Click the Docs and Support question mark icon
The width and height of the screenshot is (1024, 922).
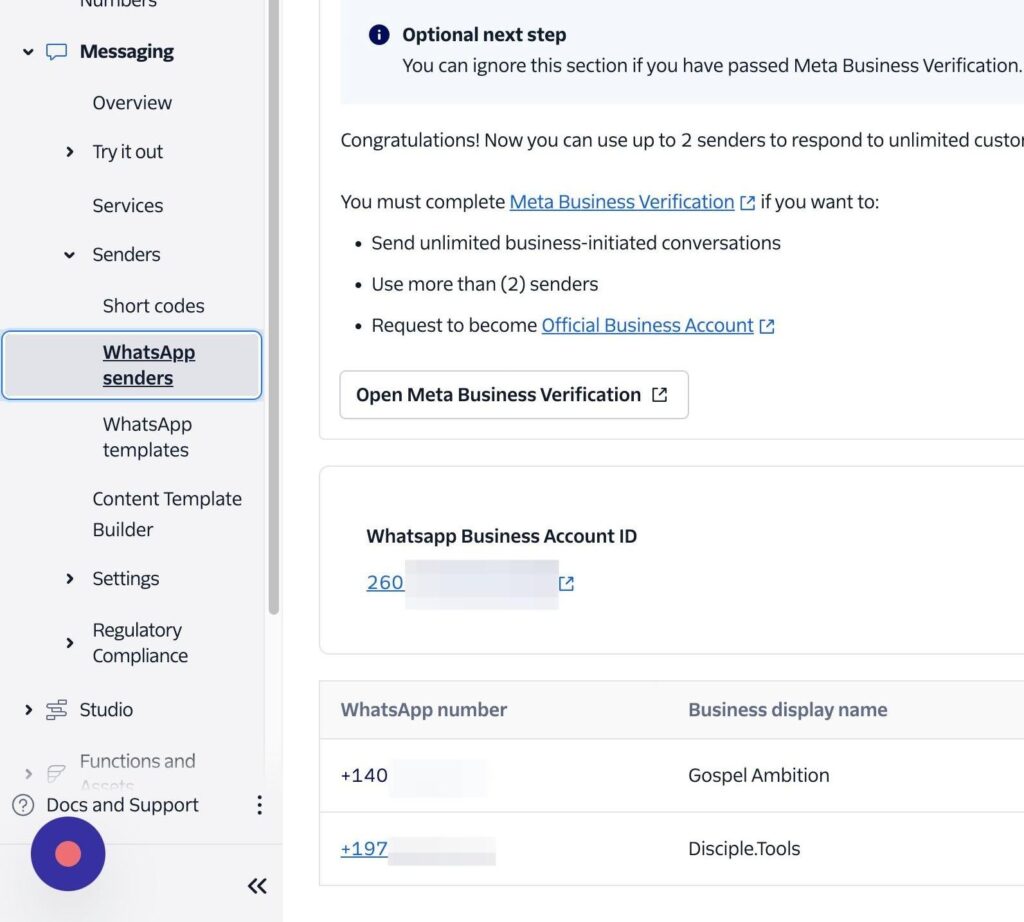point(23,805)
